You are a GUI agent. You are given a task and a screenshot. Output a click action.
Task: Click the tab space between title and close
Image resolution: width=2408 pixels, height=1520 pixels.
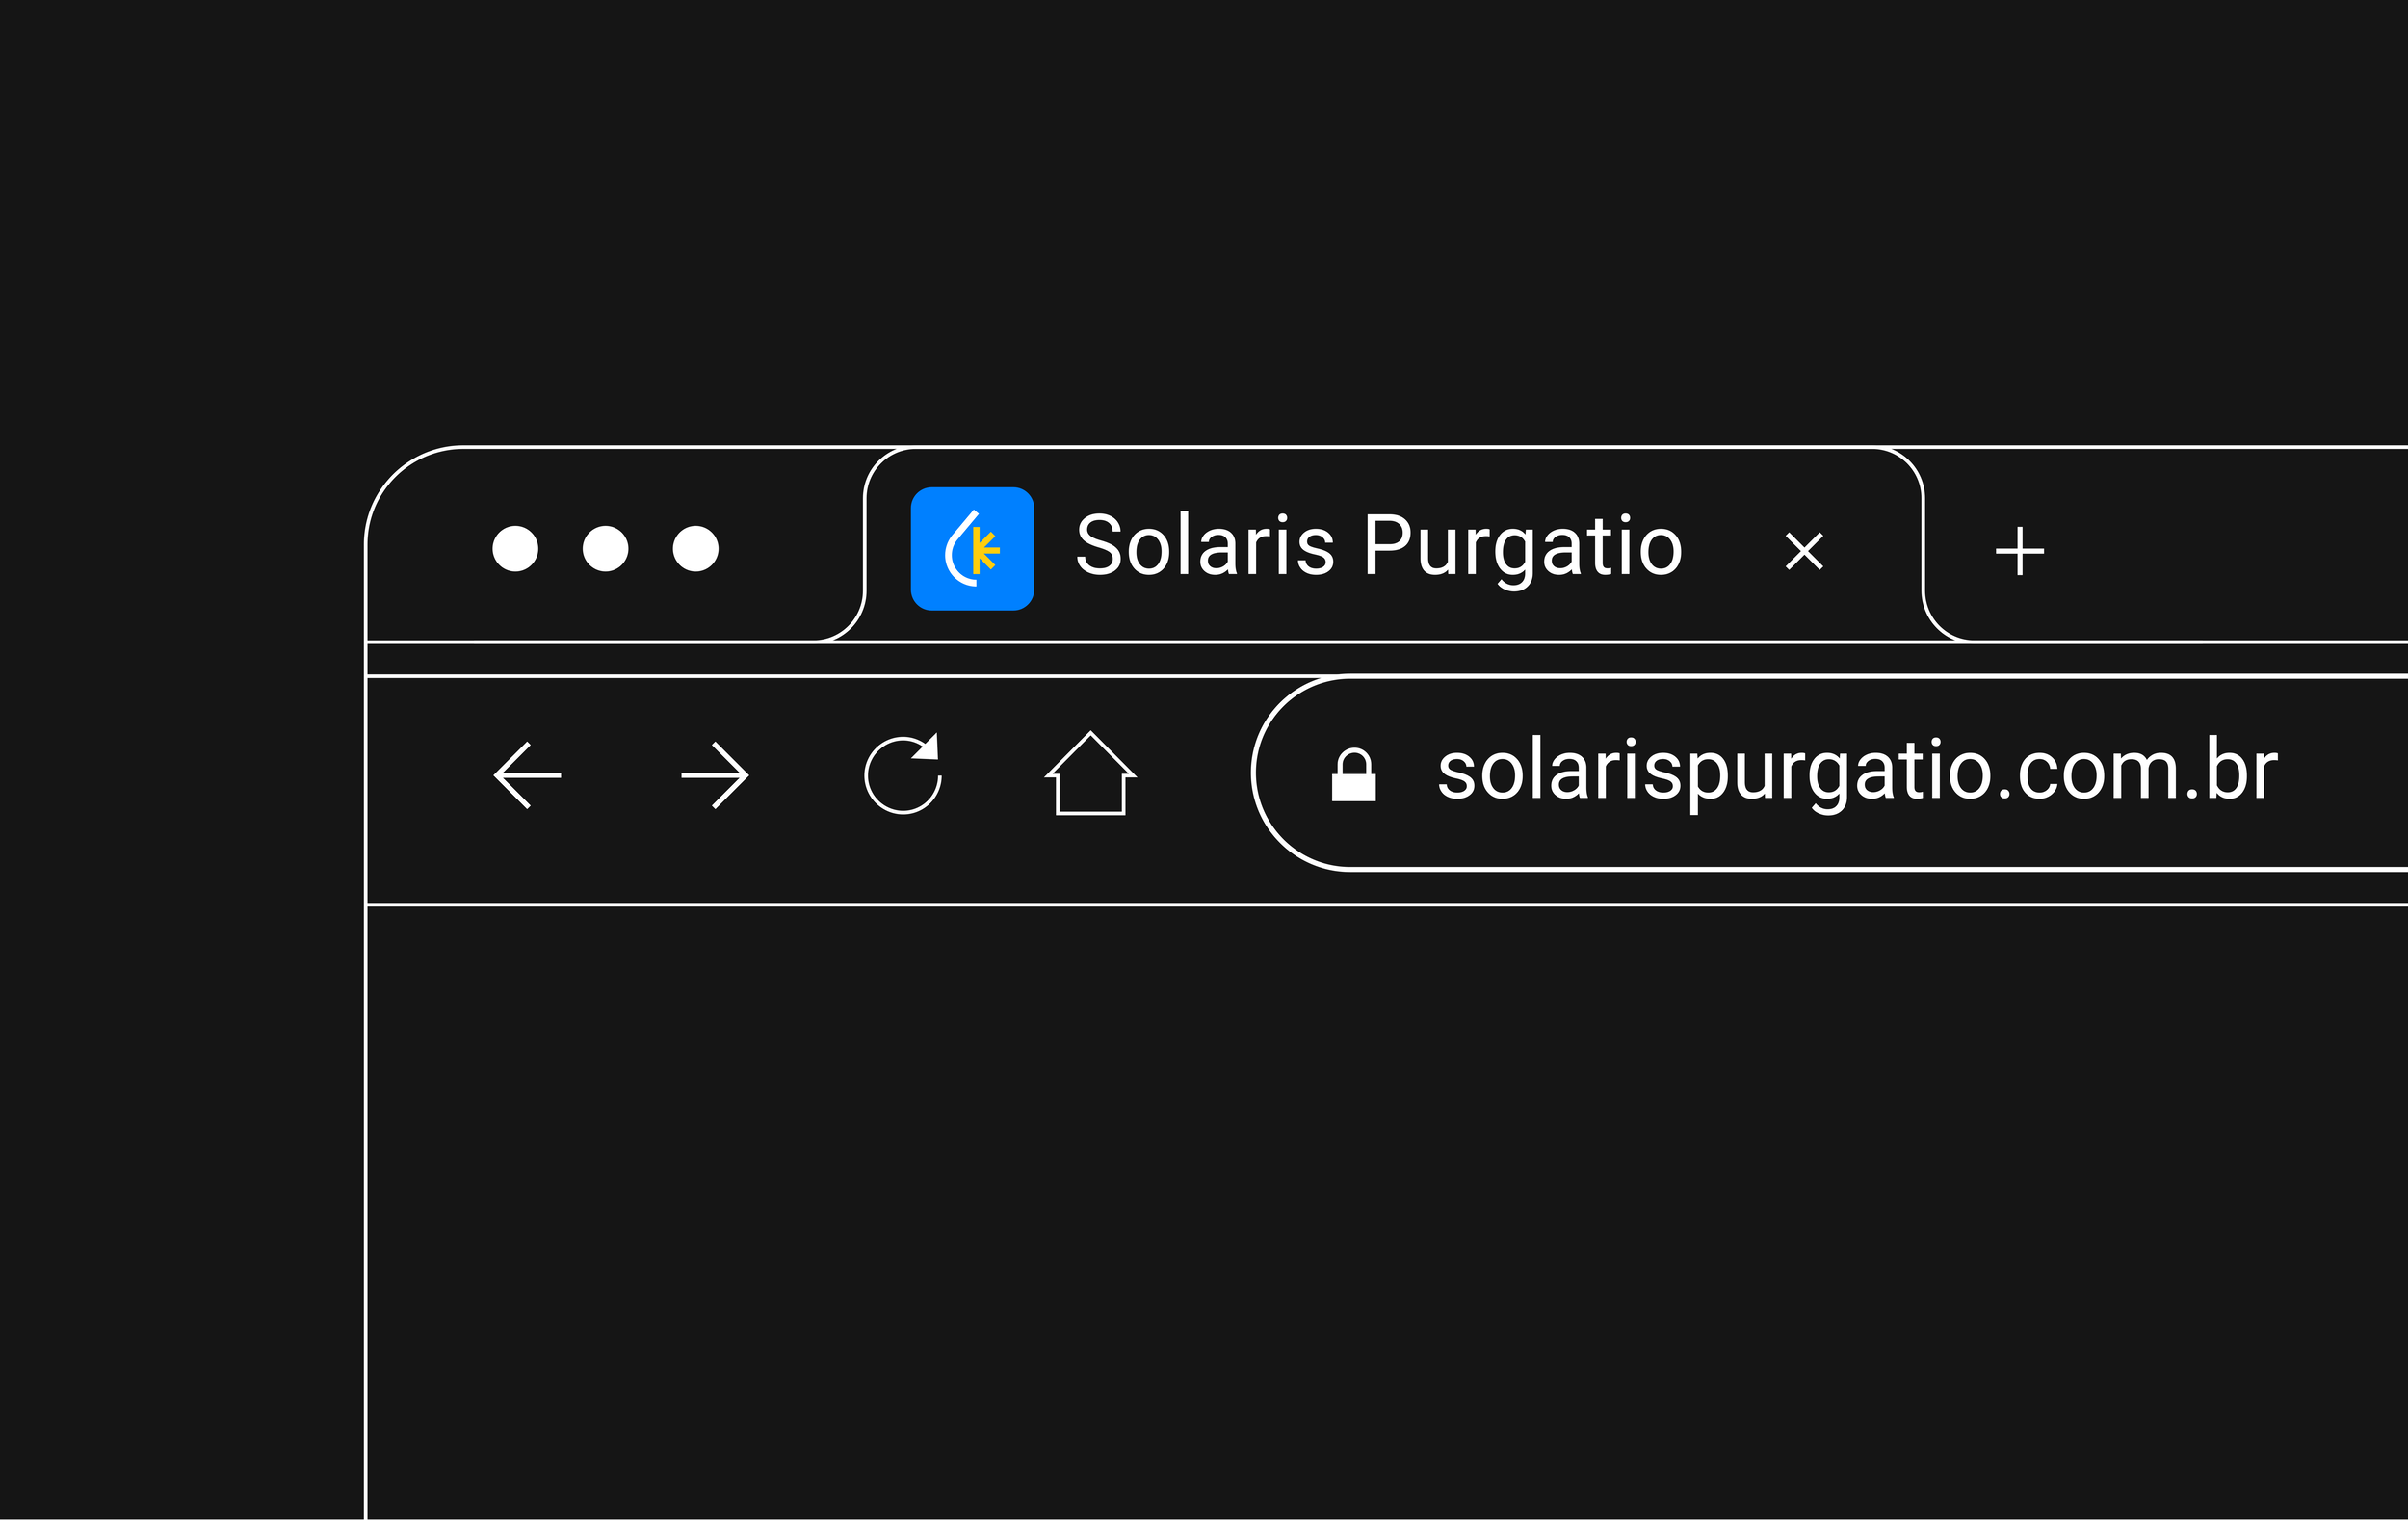pos(1734,549)
